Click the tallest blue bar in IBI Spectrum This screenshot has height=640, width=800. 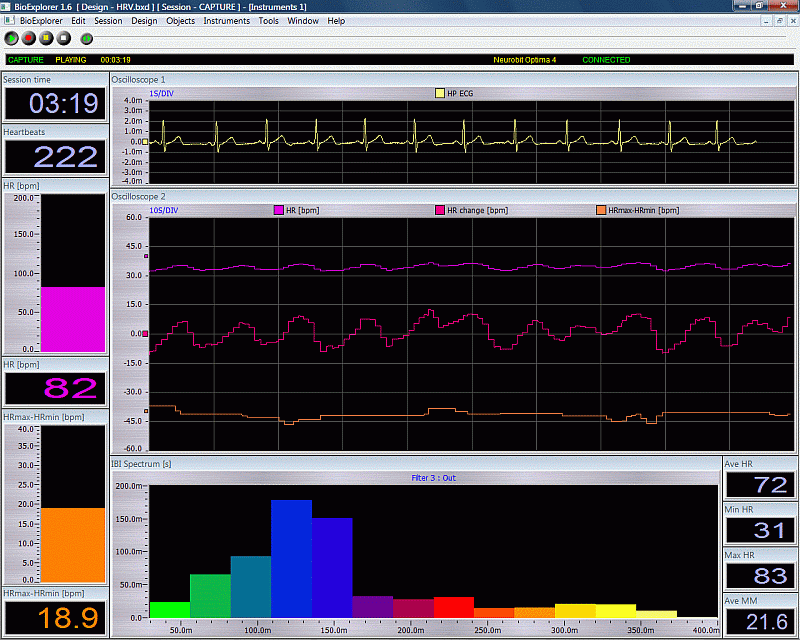coord(291,559)
